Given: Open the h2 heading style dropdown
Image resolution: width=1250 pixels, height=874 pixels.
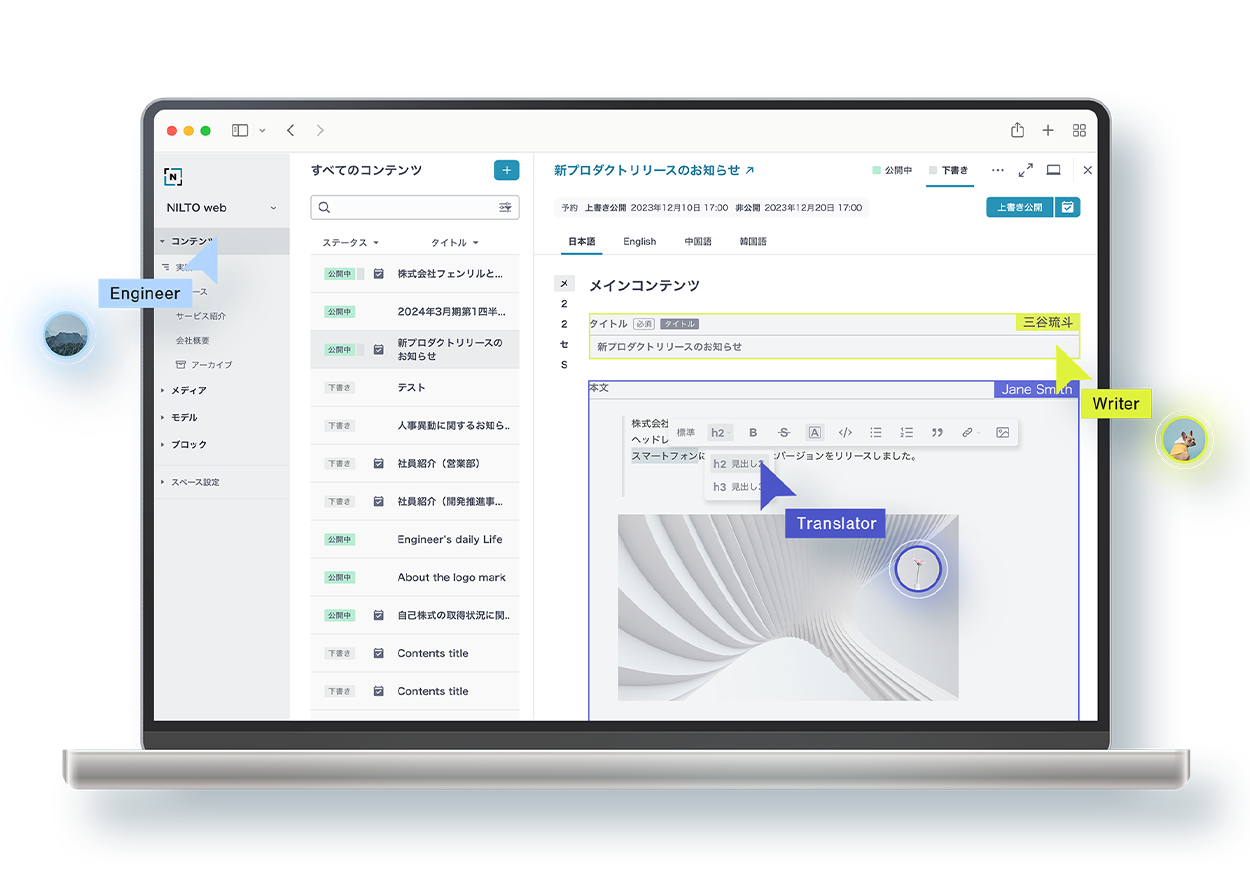Looking at the screenshot, I should (721, 432).
